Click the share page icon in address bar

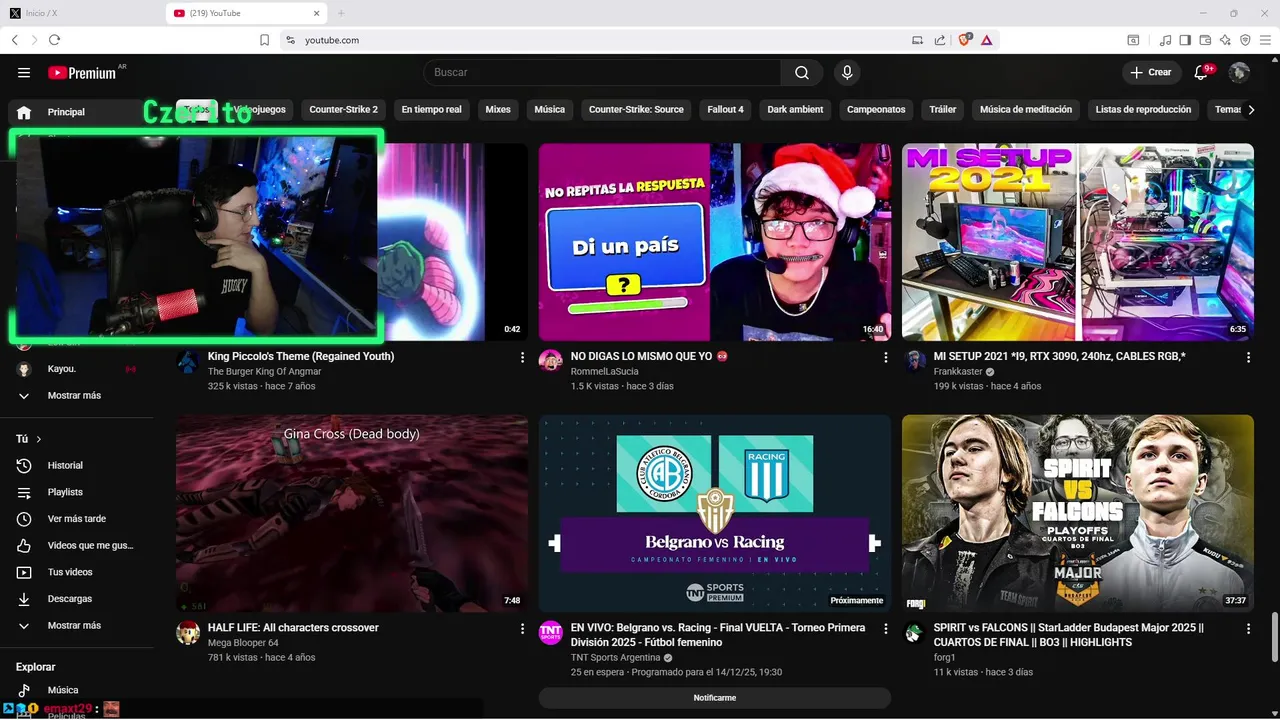pos(940,40)
